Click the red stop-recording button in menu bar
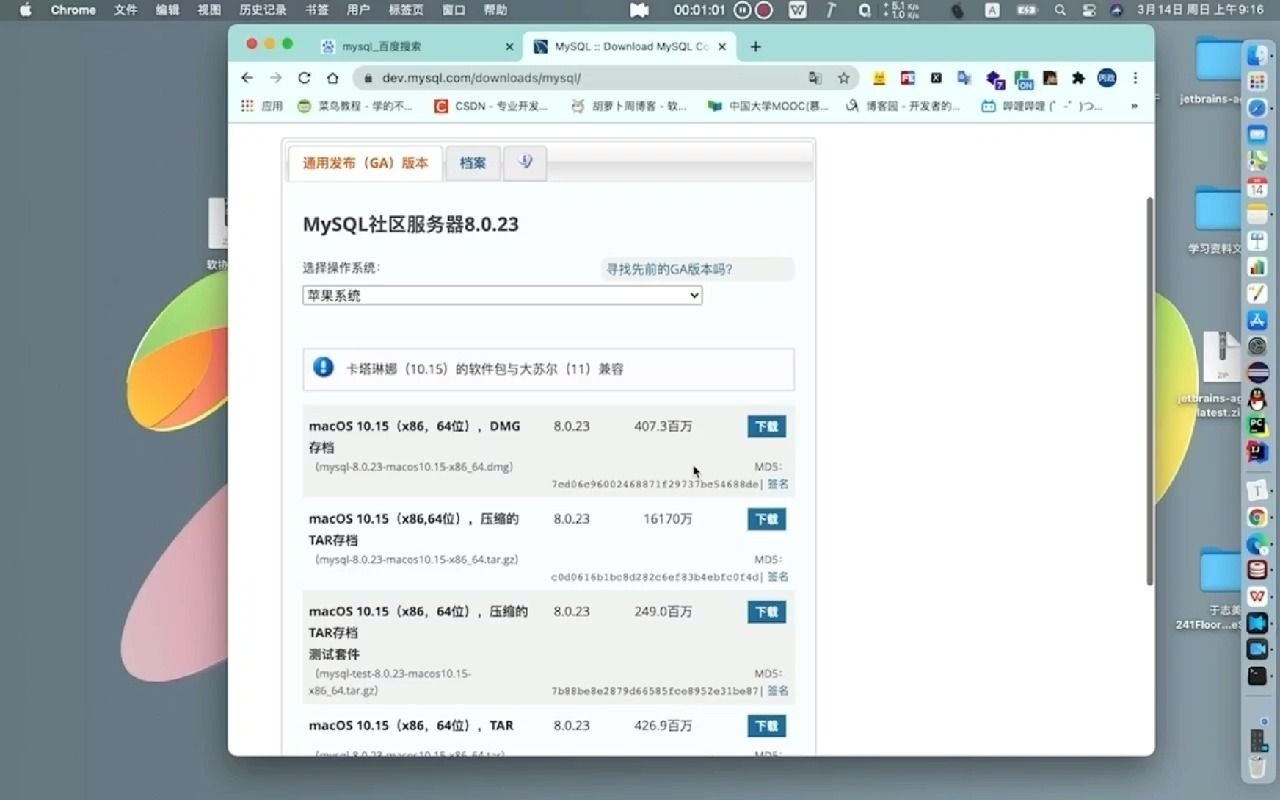 click(764, 10)
